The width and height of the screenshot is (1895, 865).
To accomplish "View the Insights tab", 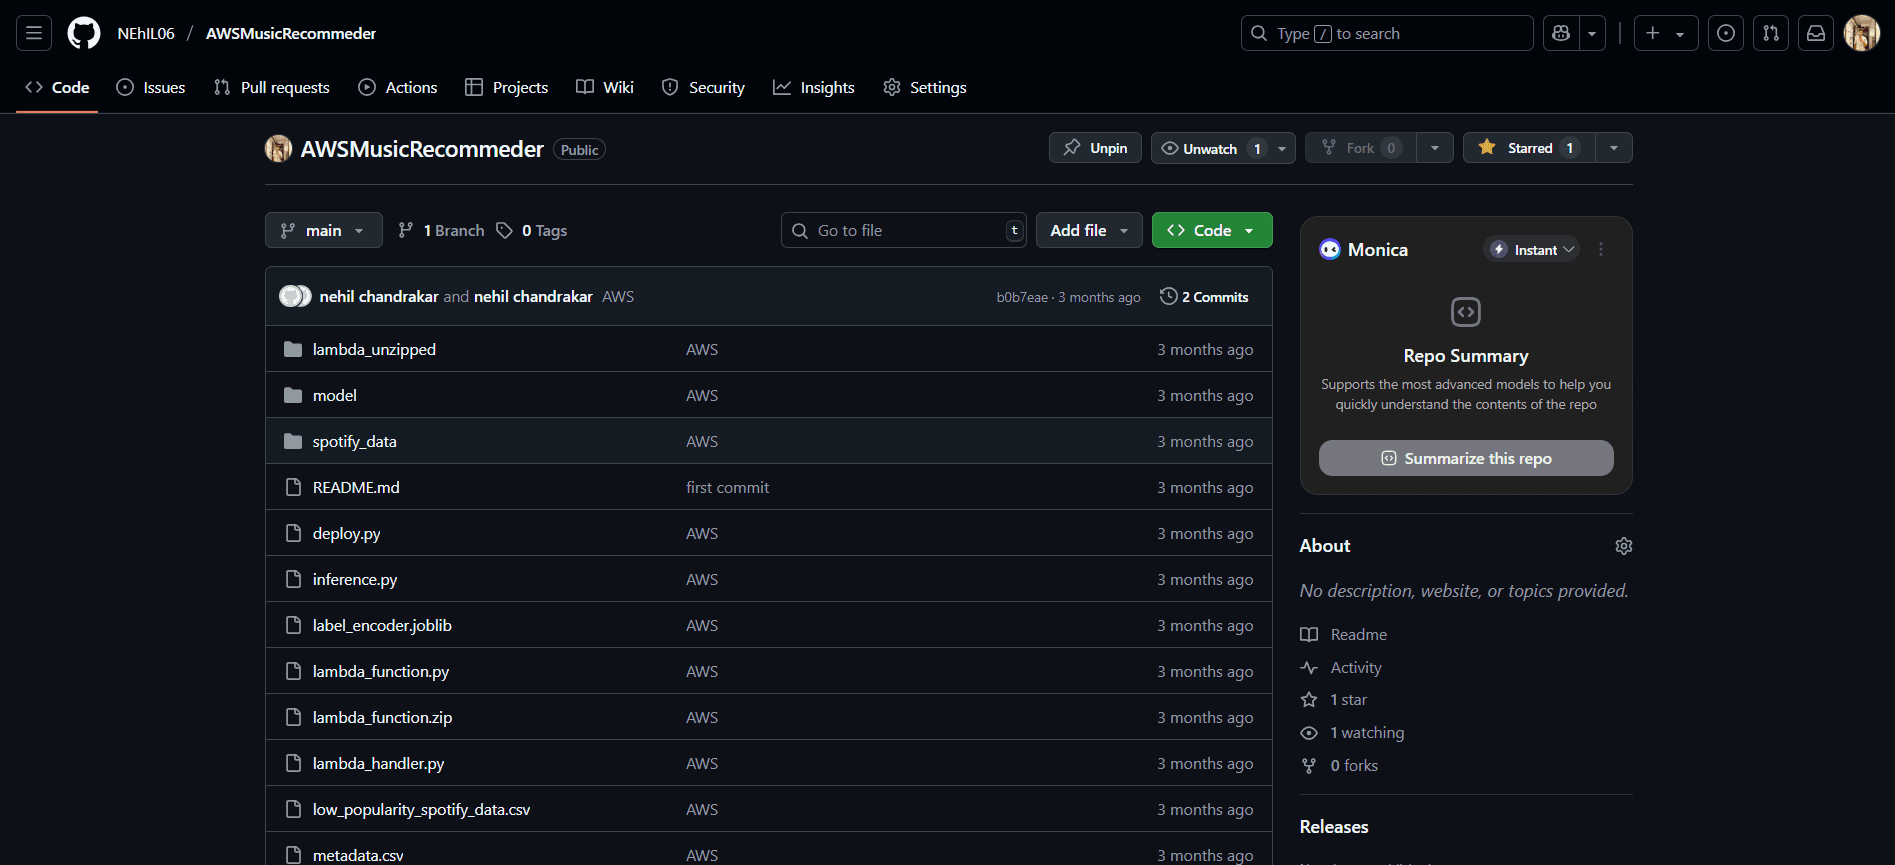I will coord(814,88).
